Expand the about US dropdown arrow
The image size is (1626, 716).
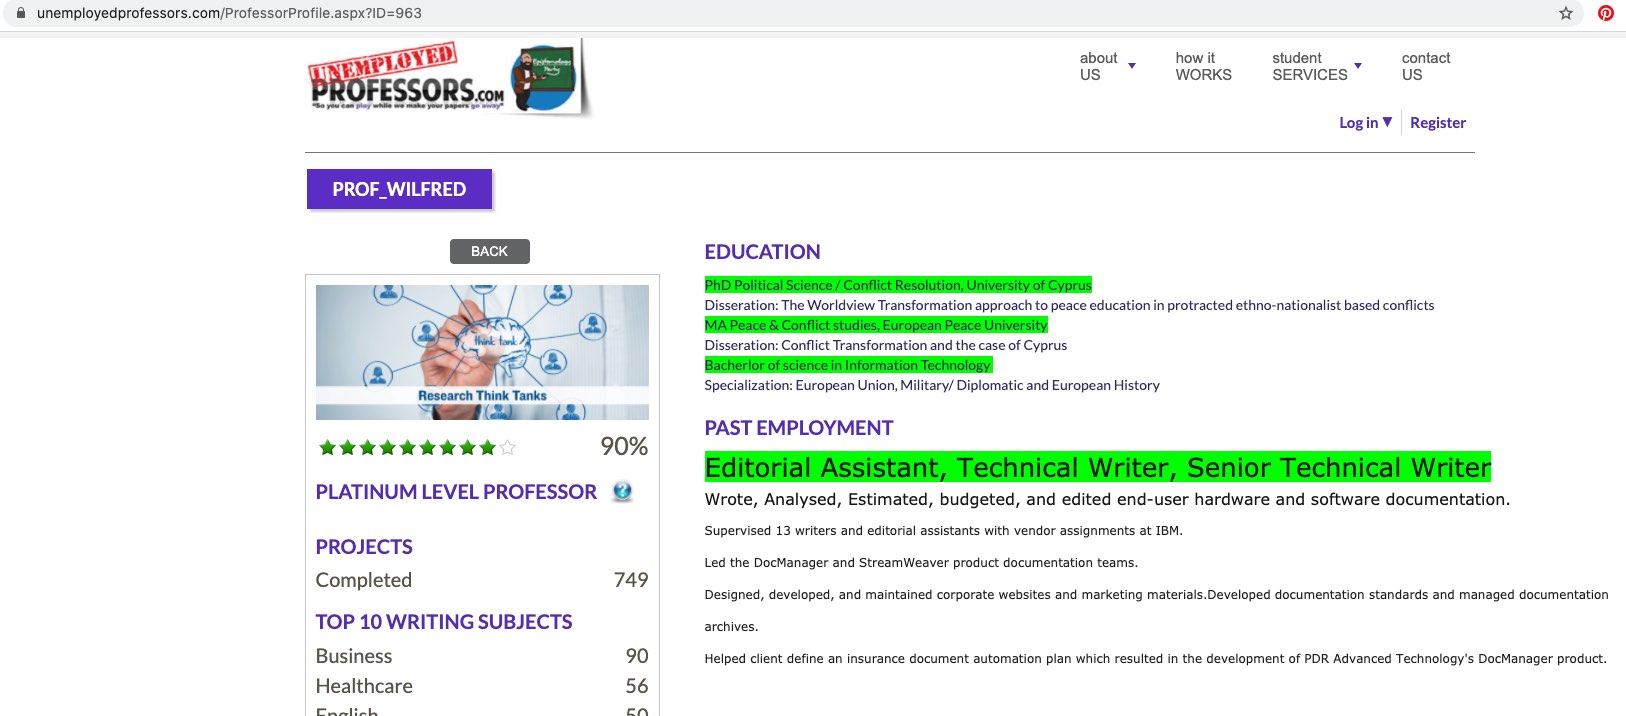pos(1132,66)
